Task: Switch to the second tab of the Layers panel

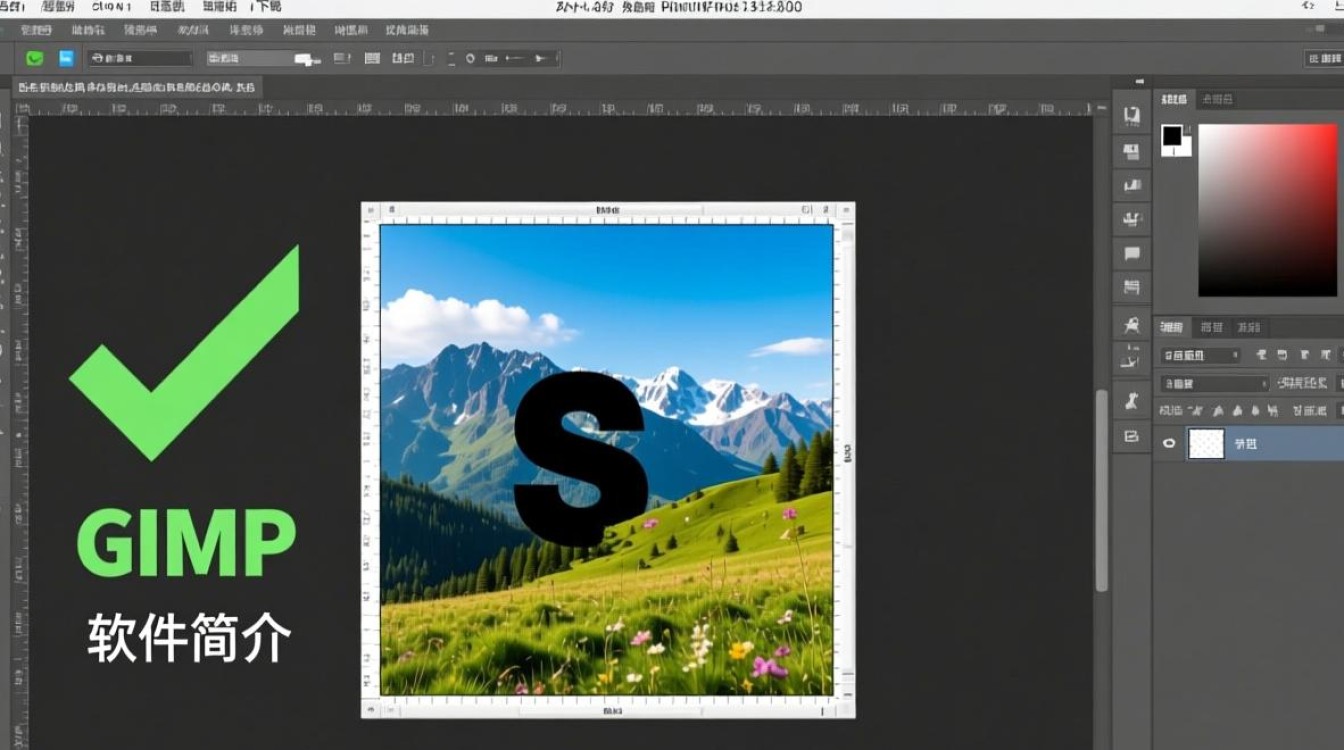Action: [1212, 327]
